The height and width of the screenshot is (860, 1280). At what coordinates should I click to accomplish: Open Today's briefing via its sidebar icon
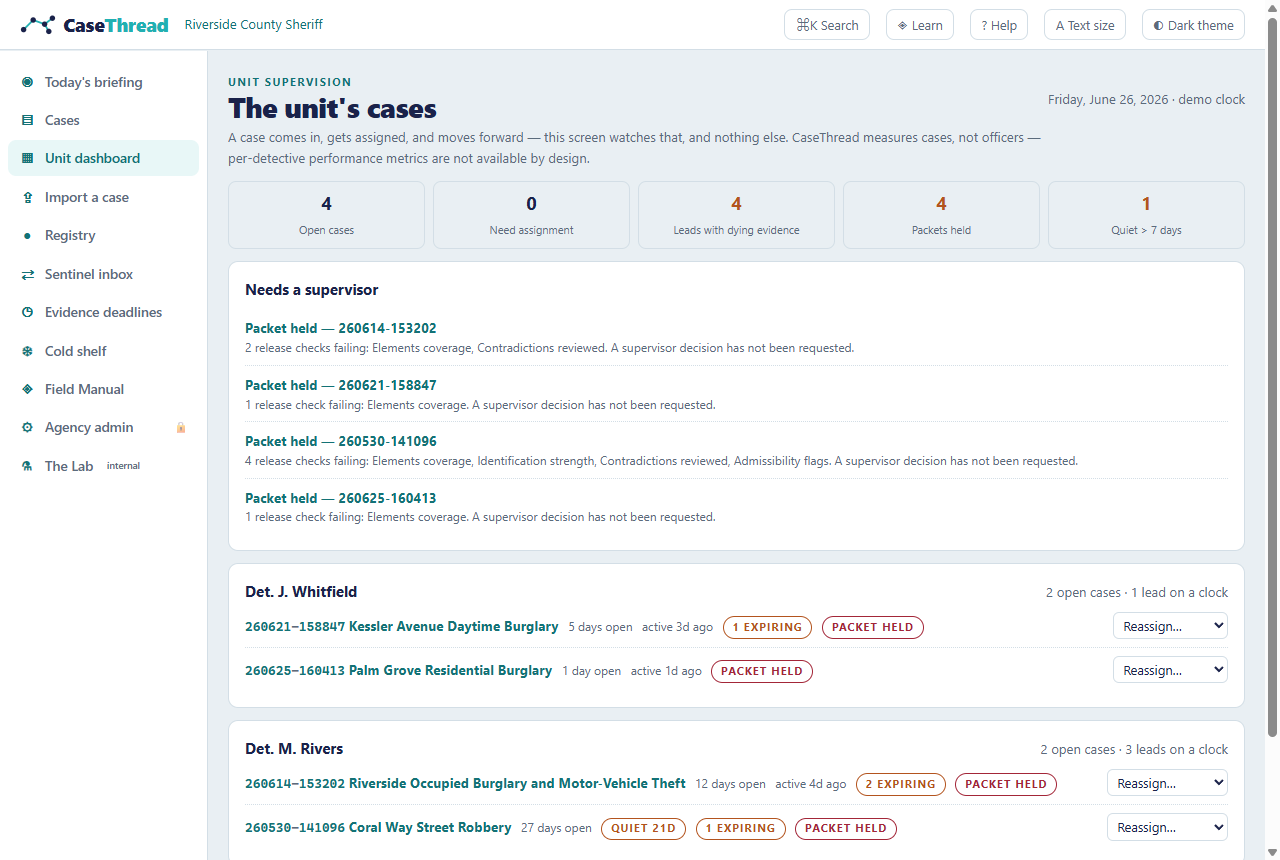tap(27, 82)
